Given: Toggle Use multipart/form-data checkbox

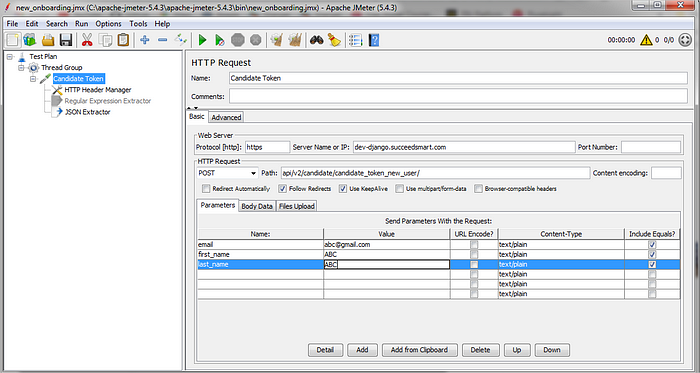Looking at the screenshot, I should [x=400, y=189].
